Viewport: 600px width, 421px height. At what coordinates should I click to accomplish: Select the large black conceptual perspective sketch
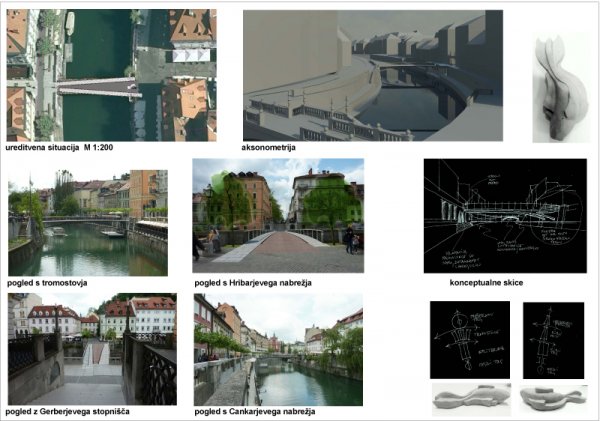tap(505, 216)
